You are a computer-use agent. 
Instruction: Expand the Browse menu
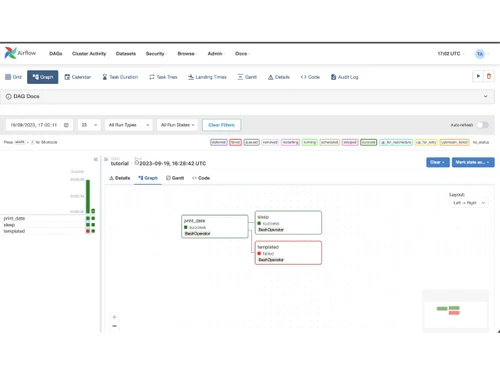pos(187,54)
